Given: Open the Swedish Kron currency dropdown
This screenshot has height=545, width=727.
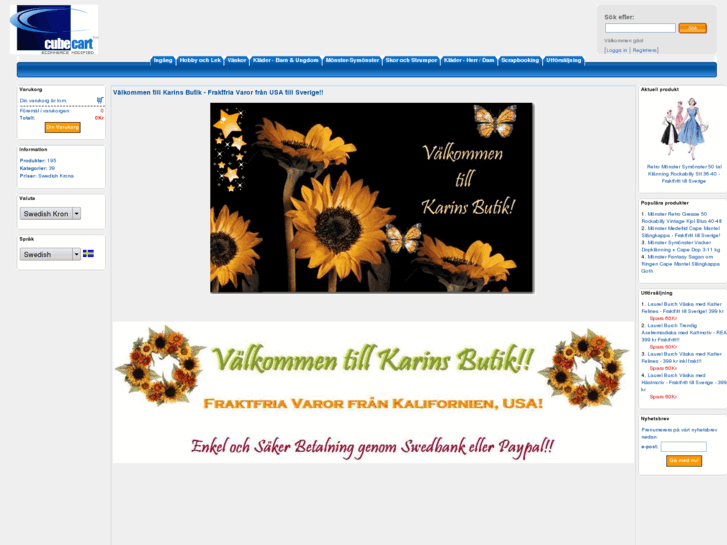Looking at the screenshot, I should [50, 213].
